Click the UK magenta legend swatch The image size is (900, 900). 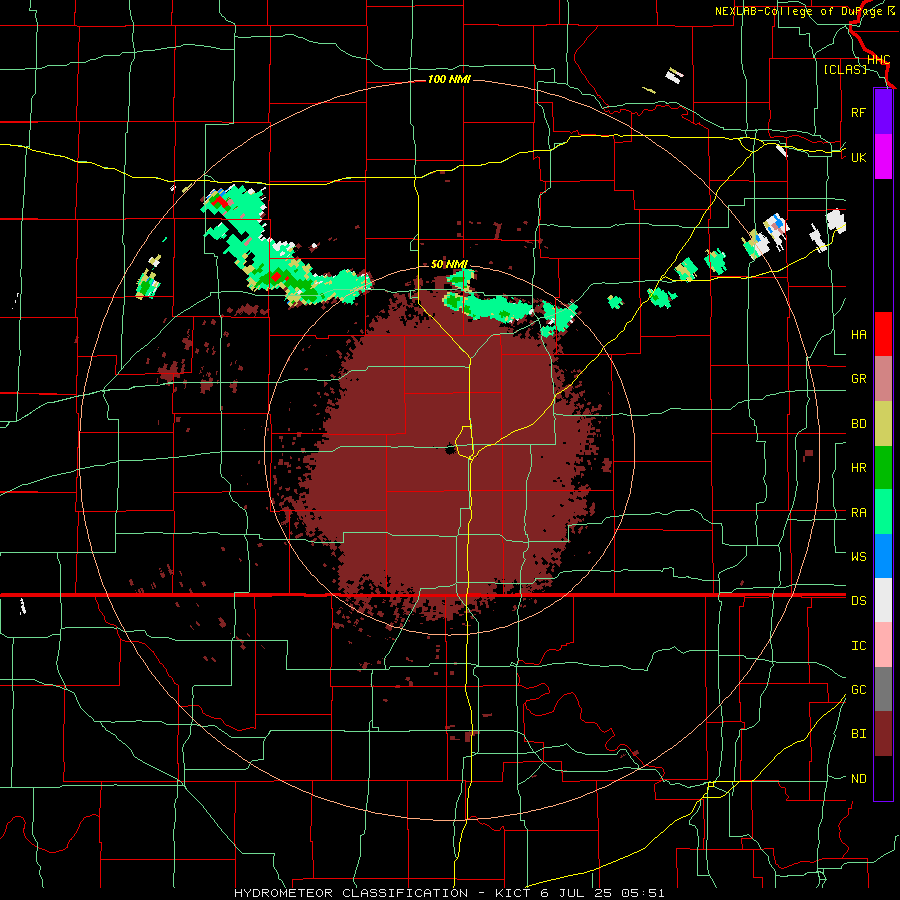pyautogui.click(x=883, y=157)
